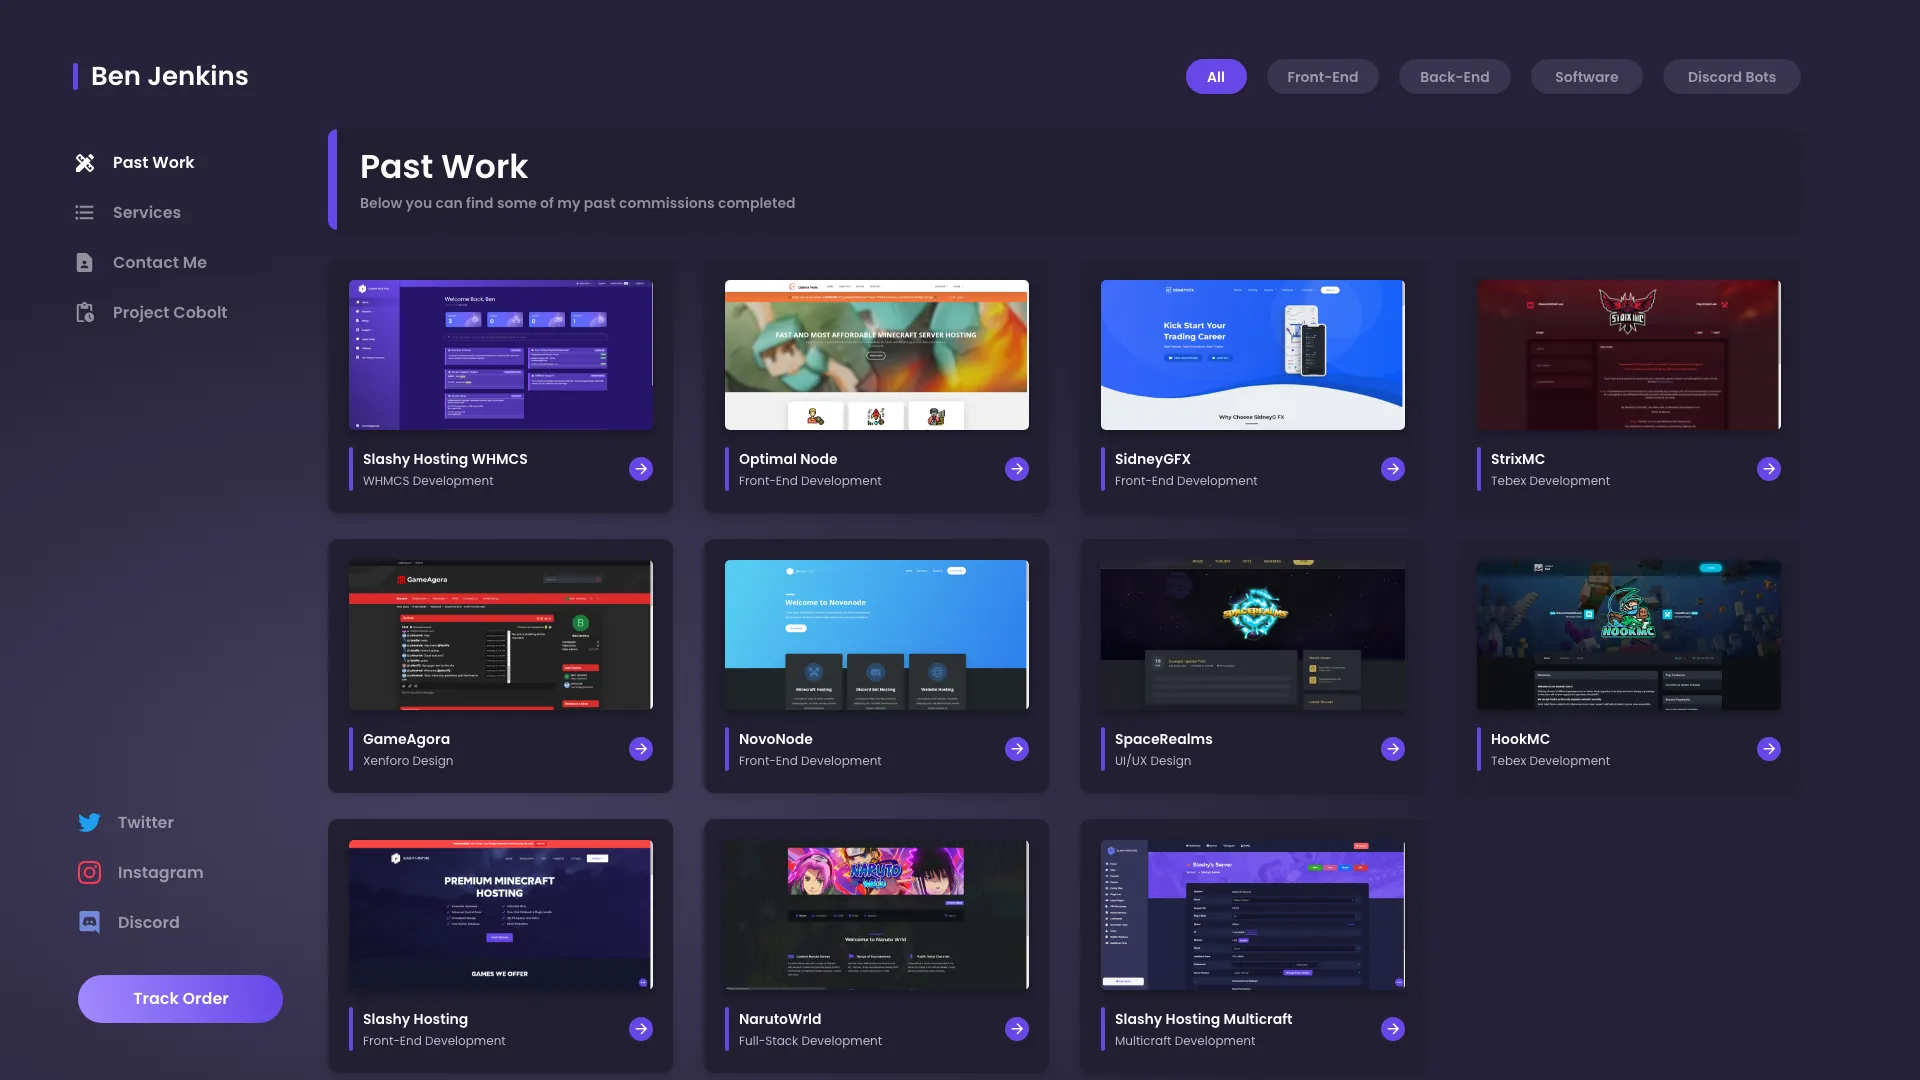This screenshot has height=1080, width=1920.
Task: Click the Discord logo icon
Action: click(x=90, y=923)
